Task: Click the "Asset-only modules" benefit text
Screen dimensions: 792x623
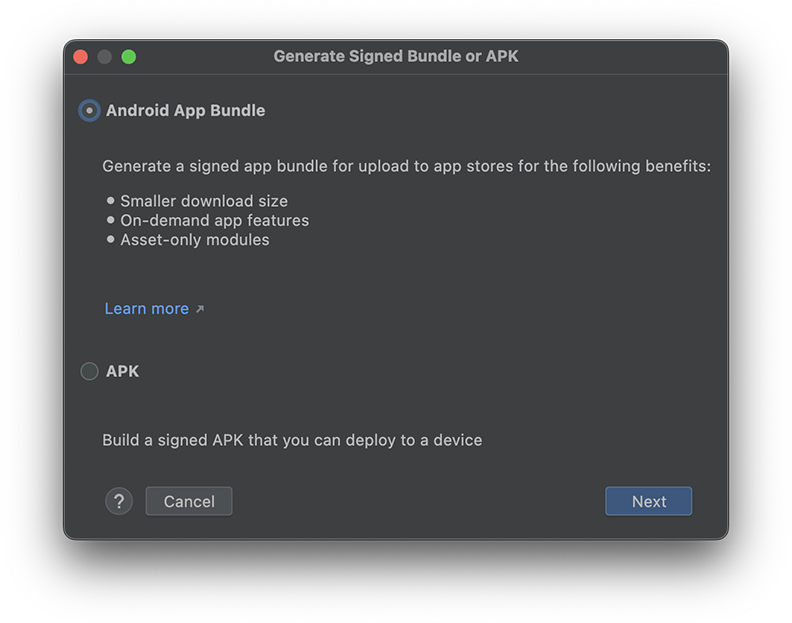Action: coord(195,240)
